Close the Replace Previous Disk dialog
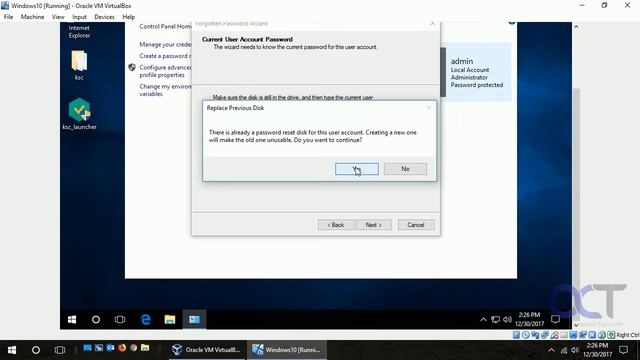Viewport: 640px width, 360px height. click(429, 108)
